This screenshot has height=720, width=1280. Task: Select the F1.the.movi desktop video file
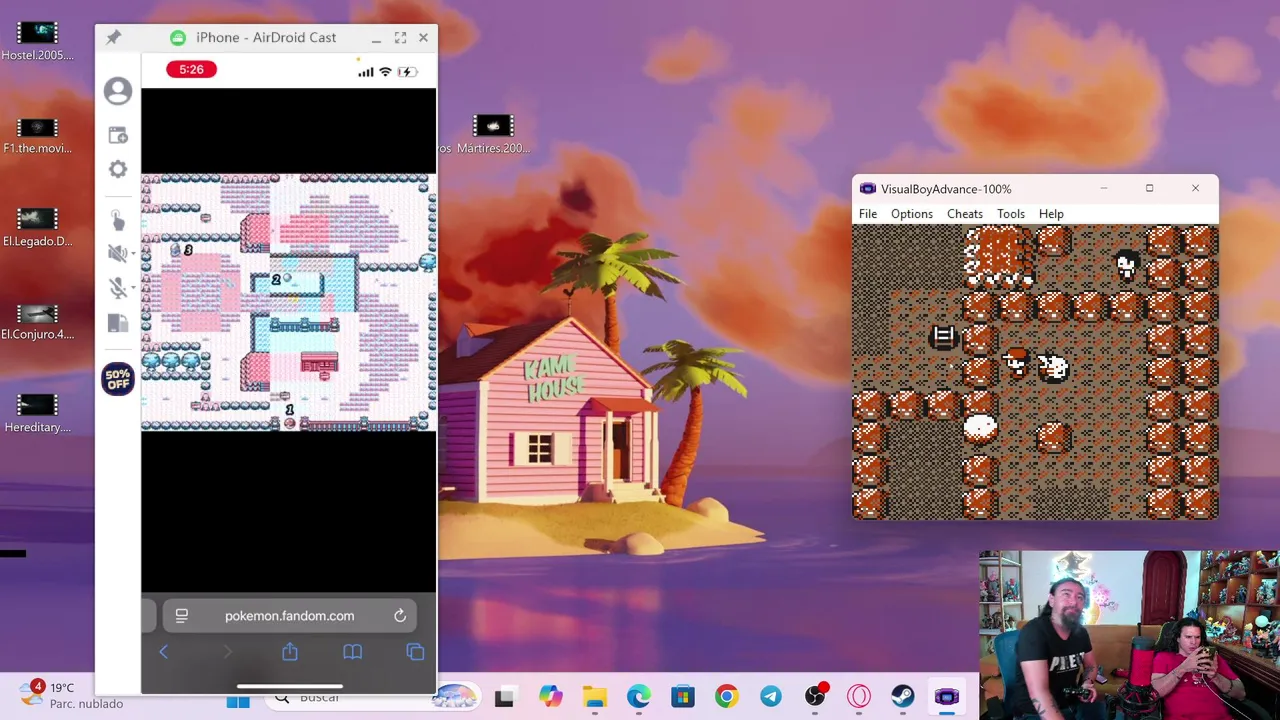(x=37, y=135)
